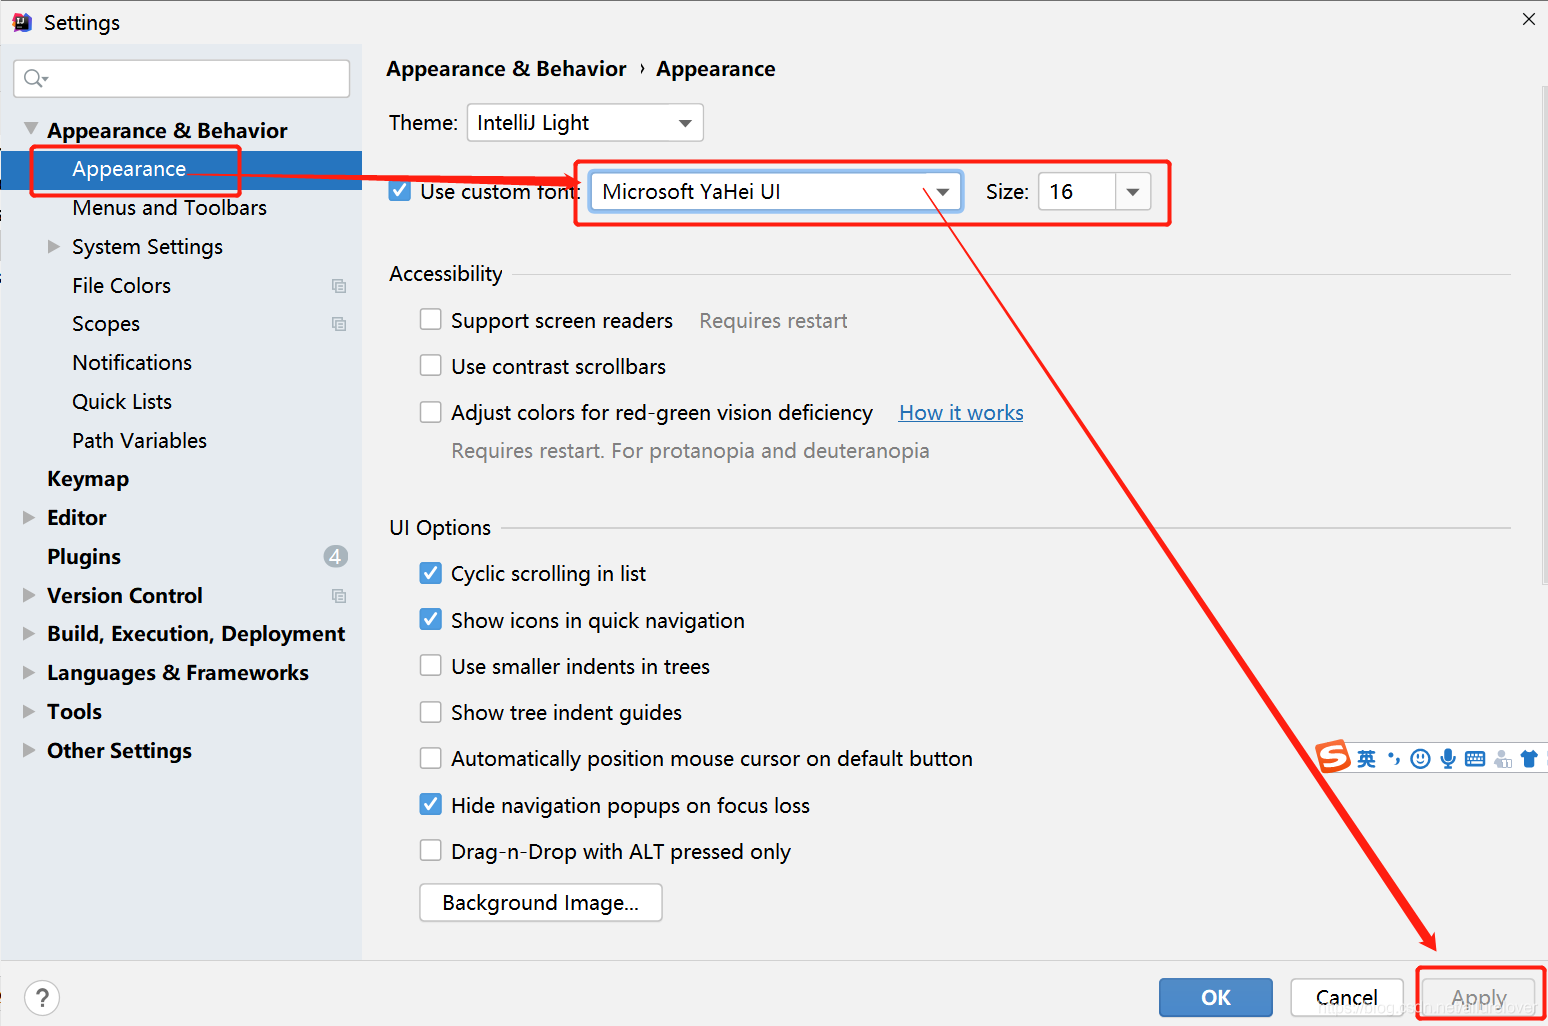
Task: Expand the Editor settings group
Action: coord(29,517)
